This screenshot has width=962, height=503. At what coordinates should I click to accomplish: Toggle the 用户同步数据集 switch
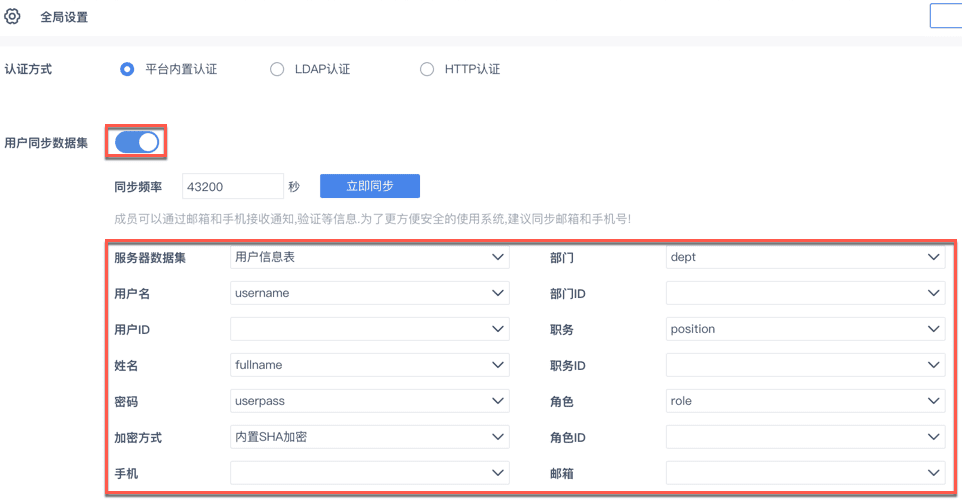[138, 142]
